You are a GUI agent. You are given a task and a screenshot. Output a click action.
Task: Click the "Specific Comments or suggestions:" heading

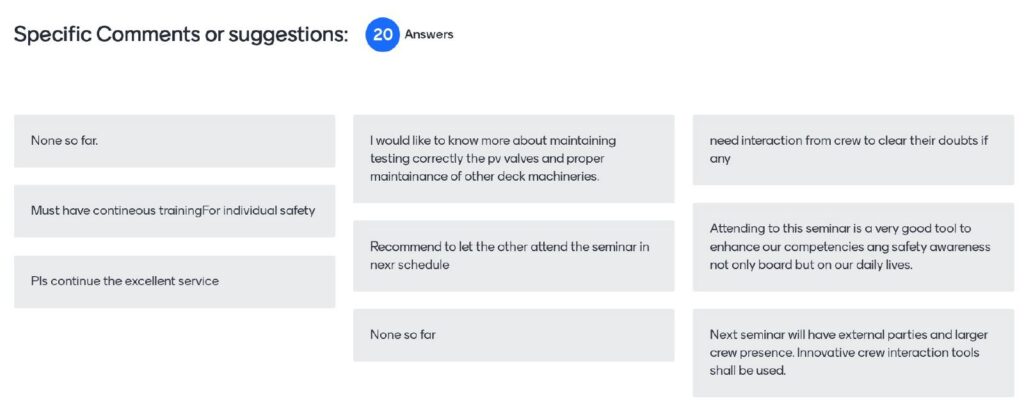[181, 35]
